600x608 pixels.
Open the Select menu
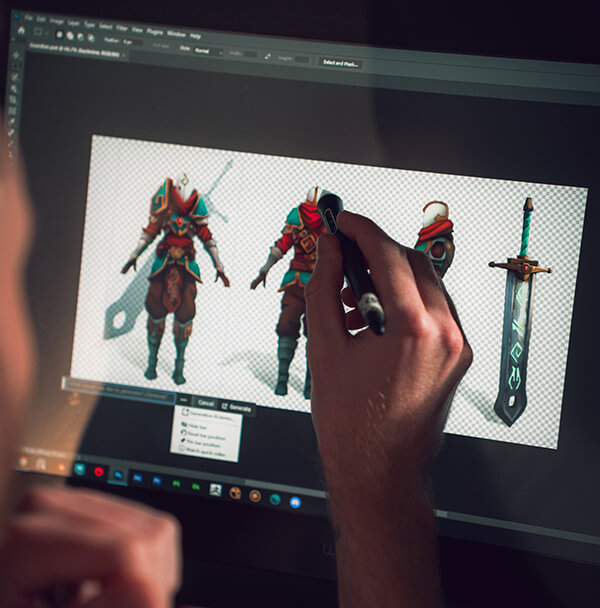[x=105, y=27]
